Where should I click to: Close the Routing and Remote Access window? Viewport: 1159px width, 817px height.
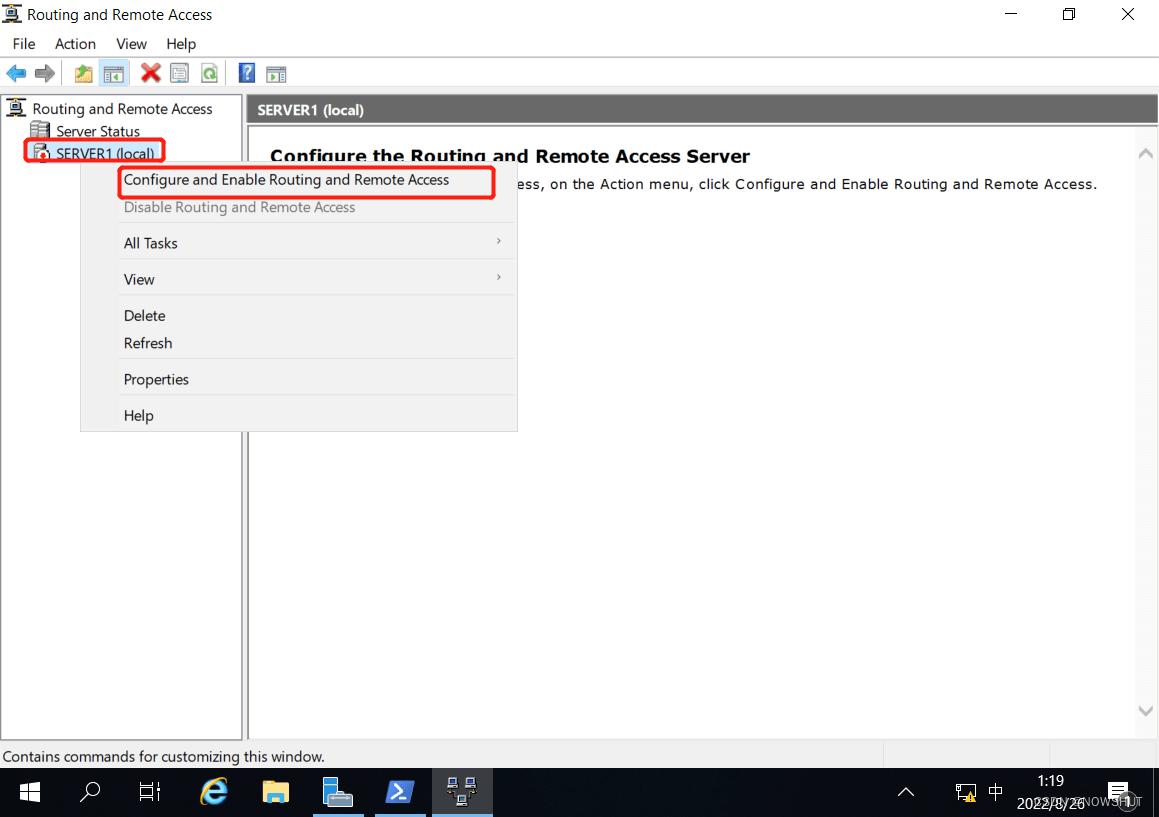[x=1128, y=14]
